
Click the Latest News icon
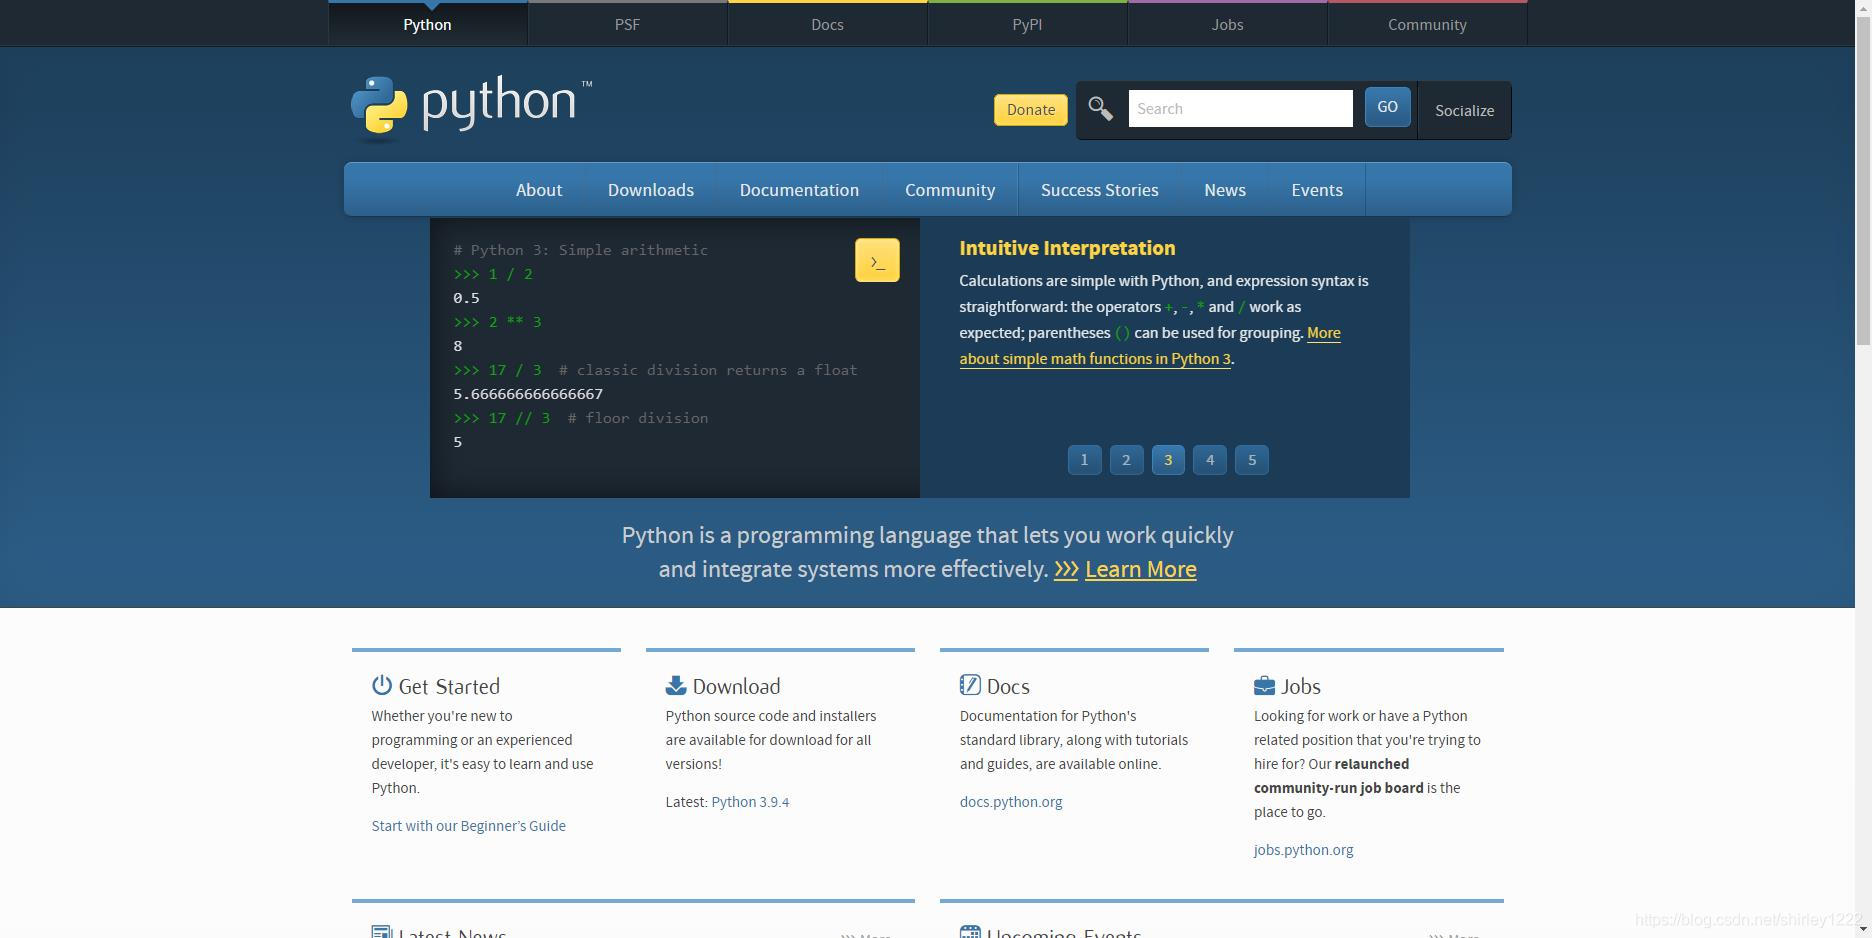click(380, 931)
